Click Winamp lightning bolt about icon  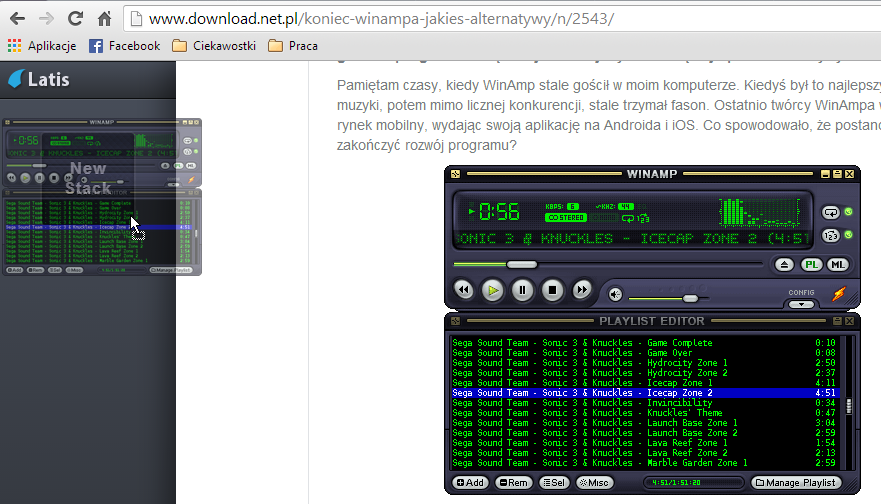(839, 293)
